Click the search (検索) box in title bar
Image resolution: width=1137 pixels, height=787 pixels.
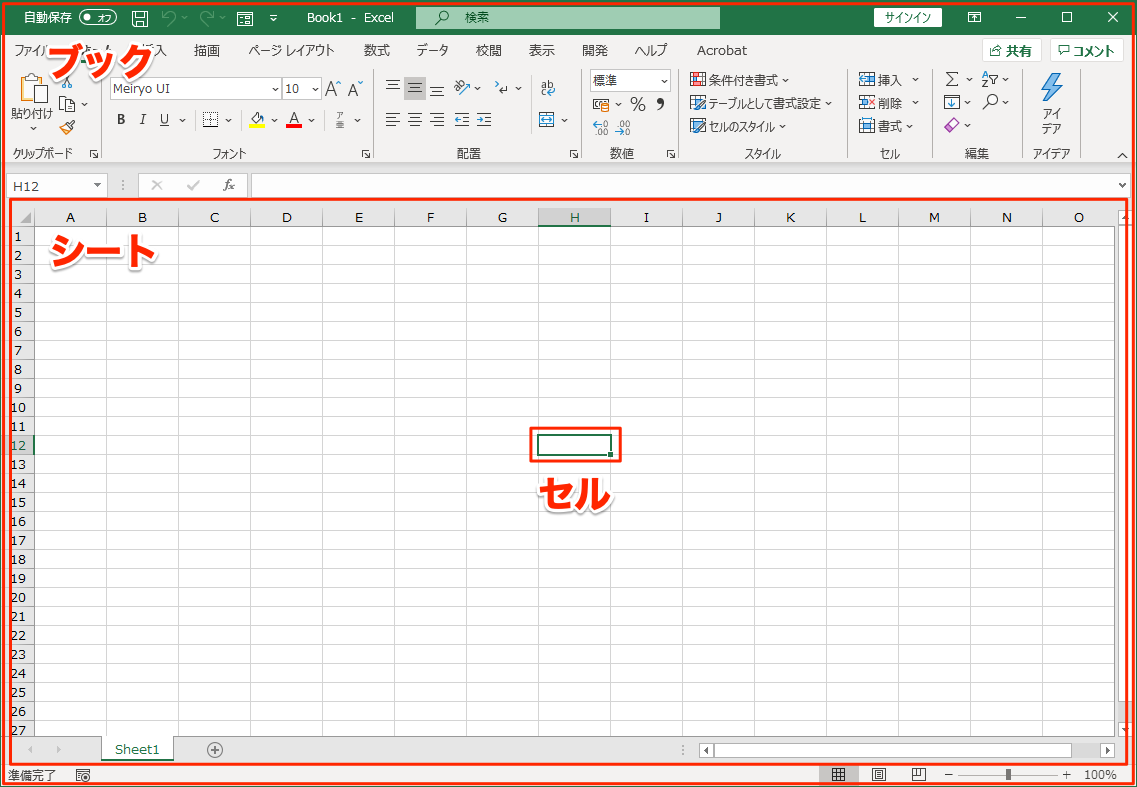[x=567, y=18]
